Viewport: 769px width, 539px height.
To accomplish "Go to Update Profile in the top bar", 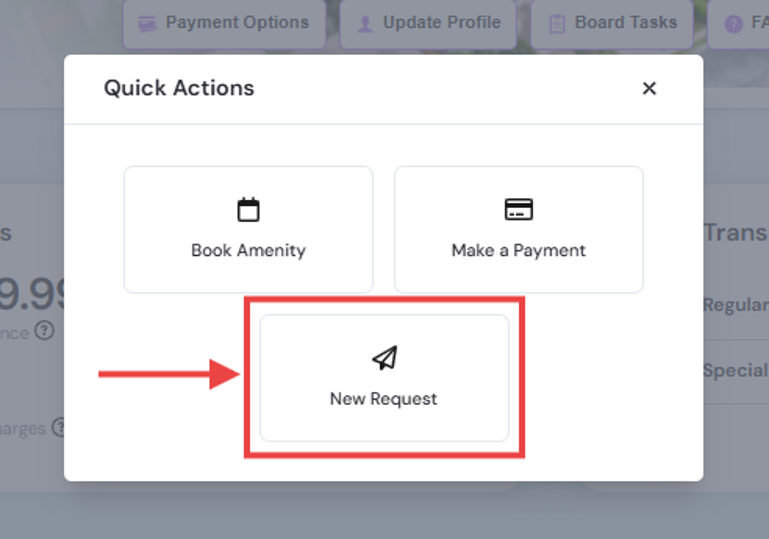I will 428,23.
